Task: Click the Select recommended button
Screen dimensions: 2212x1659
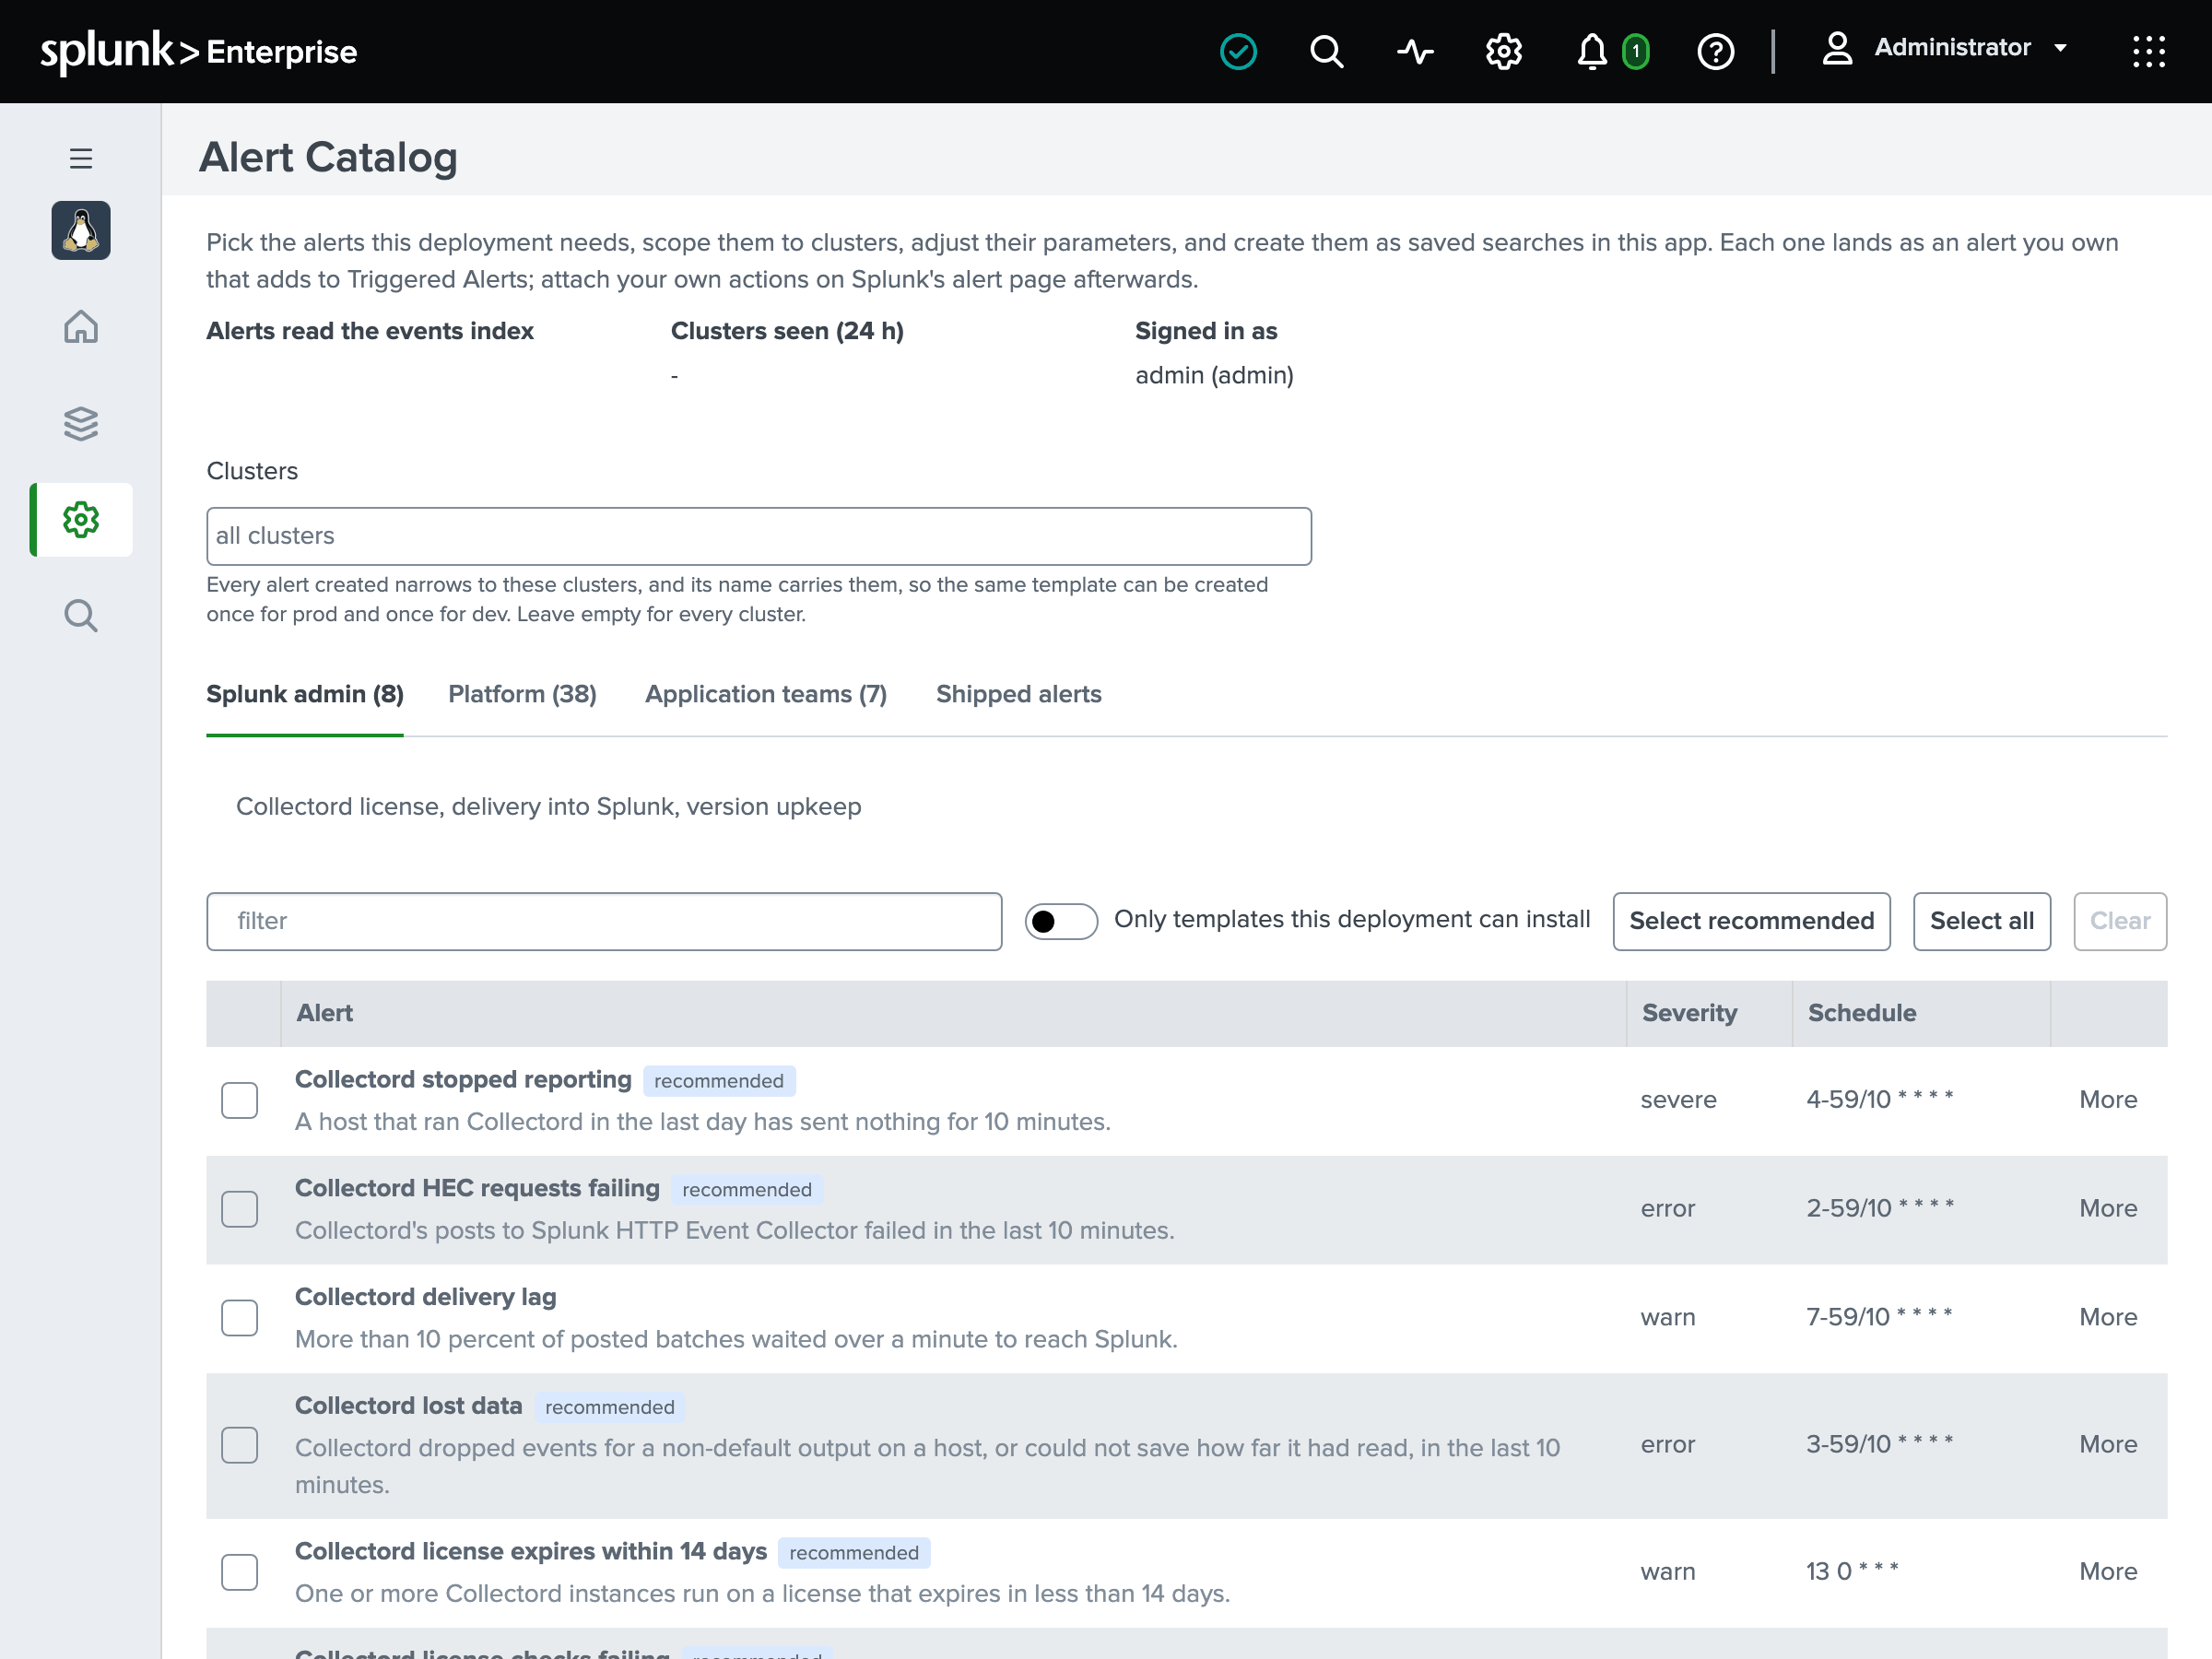Action: click(1751, 921)
